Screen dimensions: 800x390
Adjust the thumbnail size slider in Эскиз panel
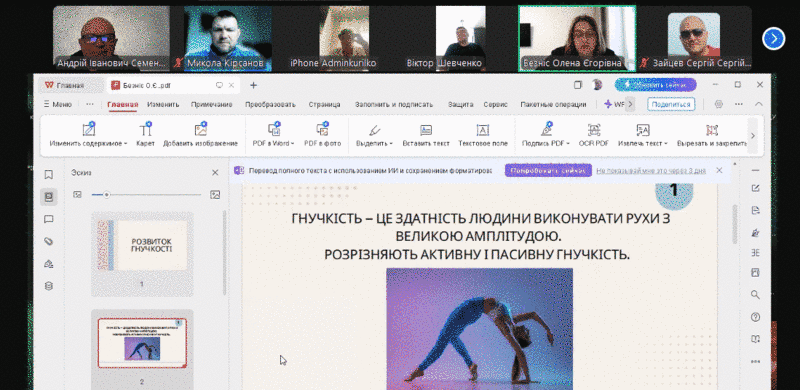pyautogui.click(x=107, y=194)
